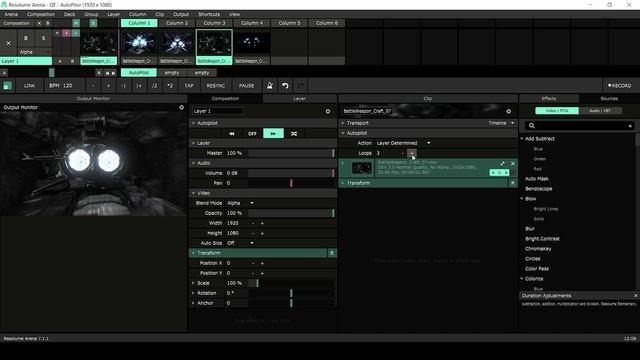Click the X button next to Composition
This screenshot has width=640, height=360.
point(39,23)
